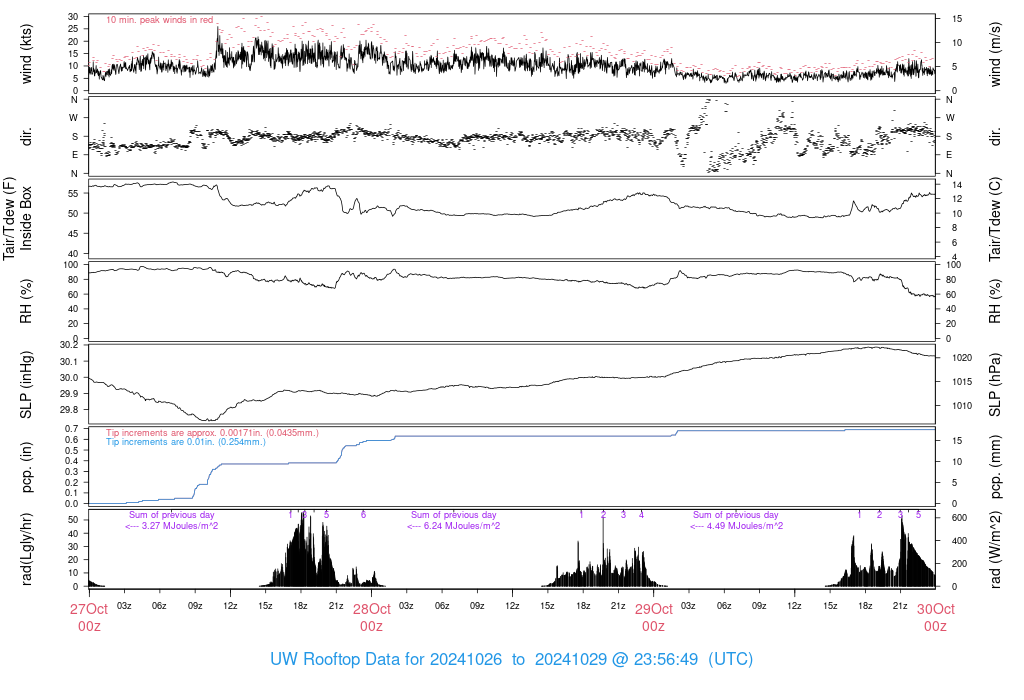Click the '0.7' tick on the precipitation axis
Image resolution: width=1024 pixels, height=700 pixels.
pos(72,429)
